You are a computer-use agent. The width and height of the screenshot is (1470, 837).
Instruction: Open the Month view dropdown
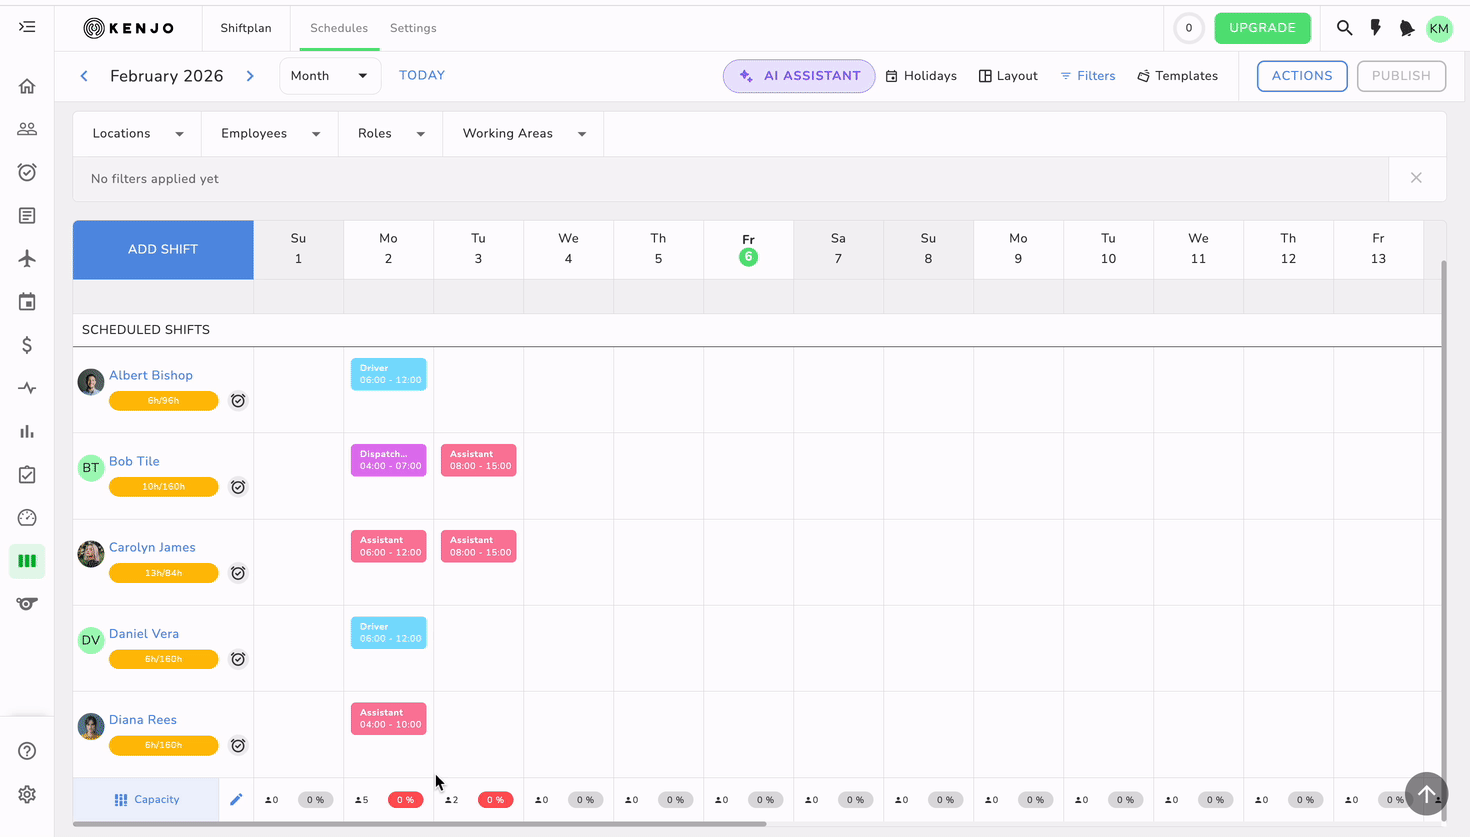tap(330, 76)
